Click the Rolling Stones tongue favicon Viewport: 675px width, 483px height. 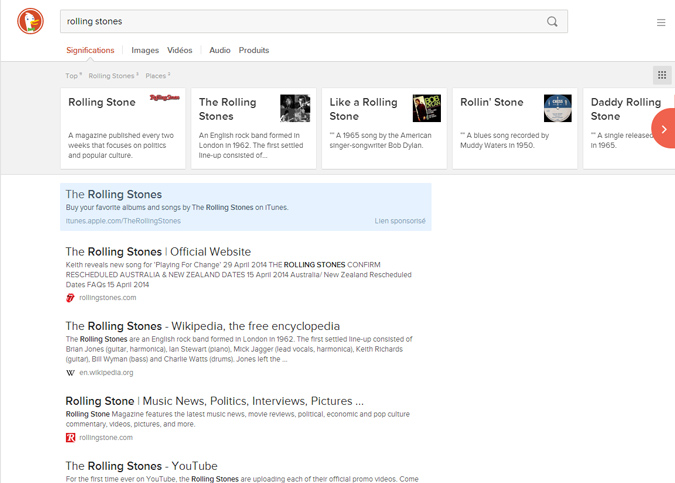click(70, 297)
